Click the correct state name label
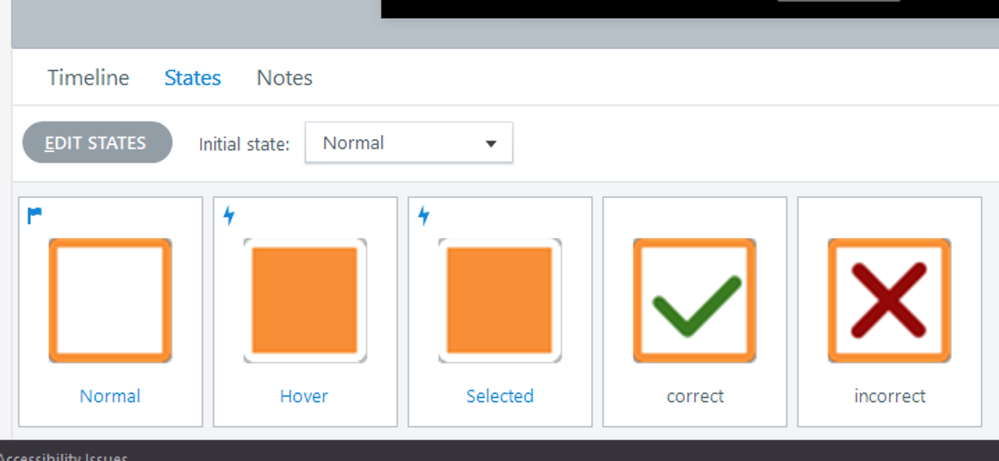The image size is (999, 461). [x=695, y=396]
